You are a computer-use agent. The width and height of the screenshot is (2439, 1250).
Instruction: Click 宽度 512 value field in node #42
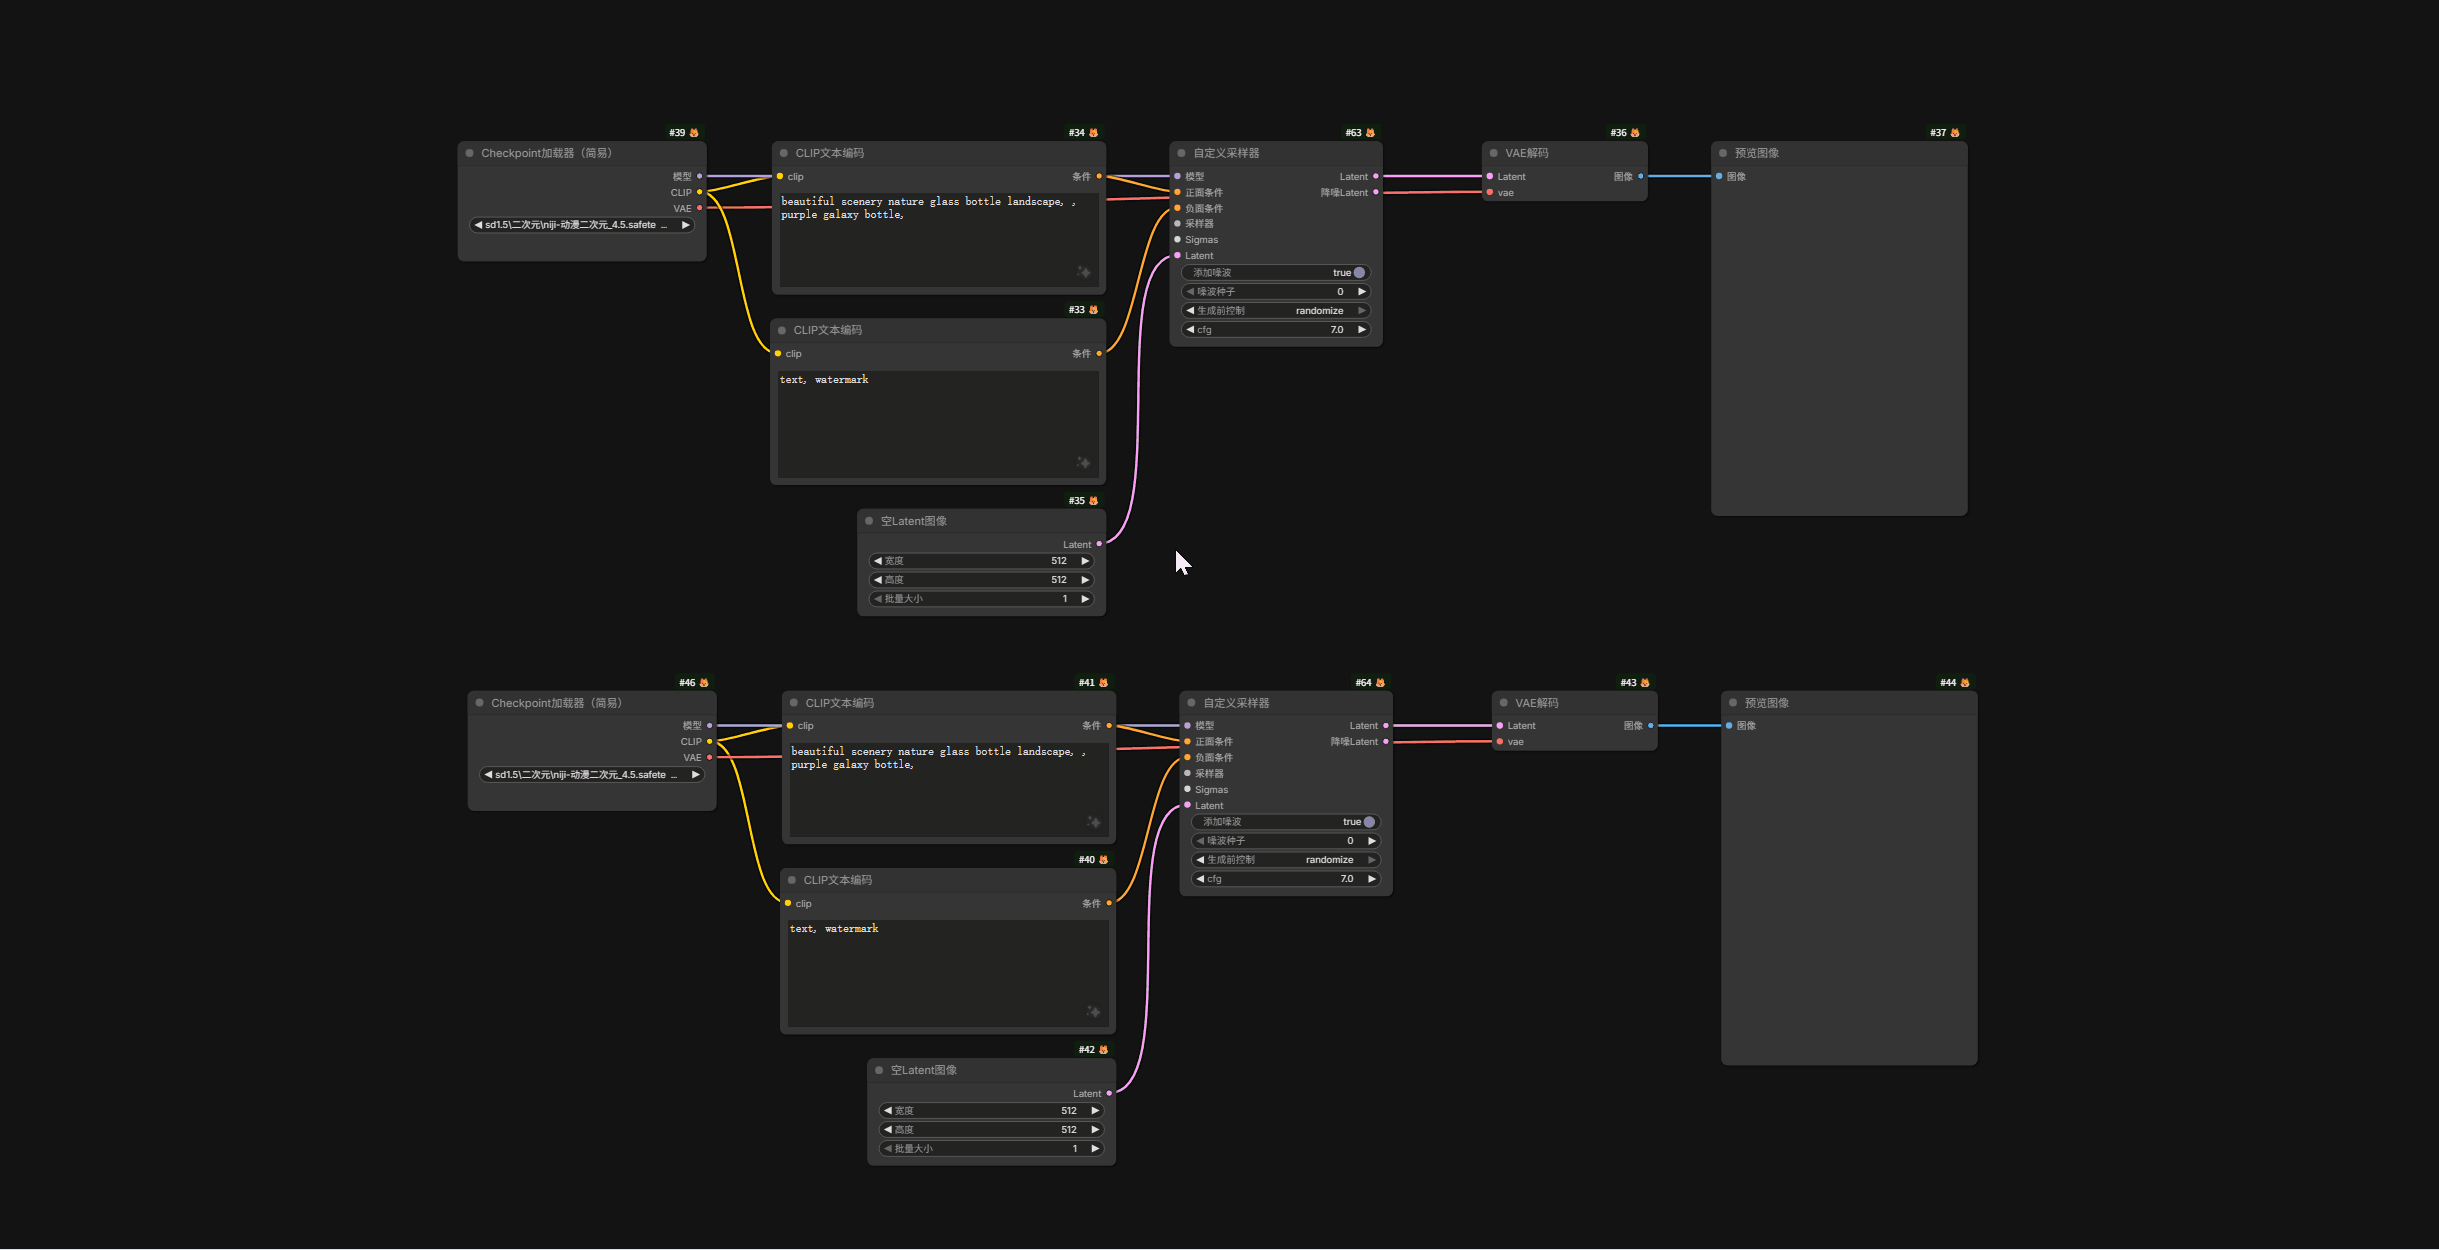(991, 1111)
